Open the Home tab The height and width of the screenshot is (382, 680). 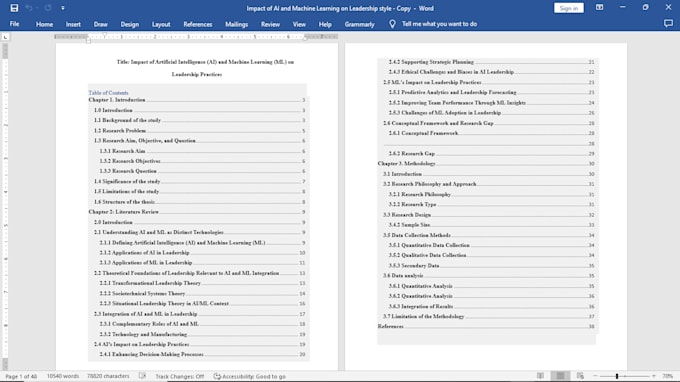tap(44, 24)
